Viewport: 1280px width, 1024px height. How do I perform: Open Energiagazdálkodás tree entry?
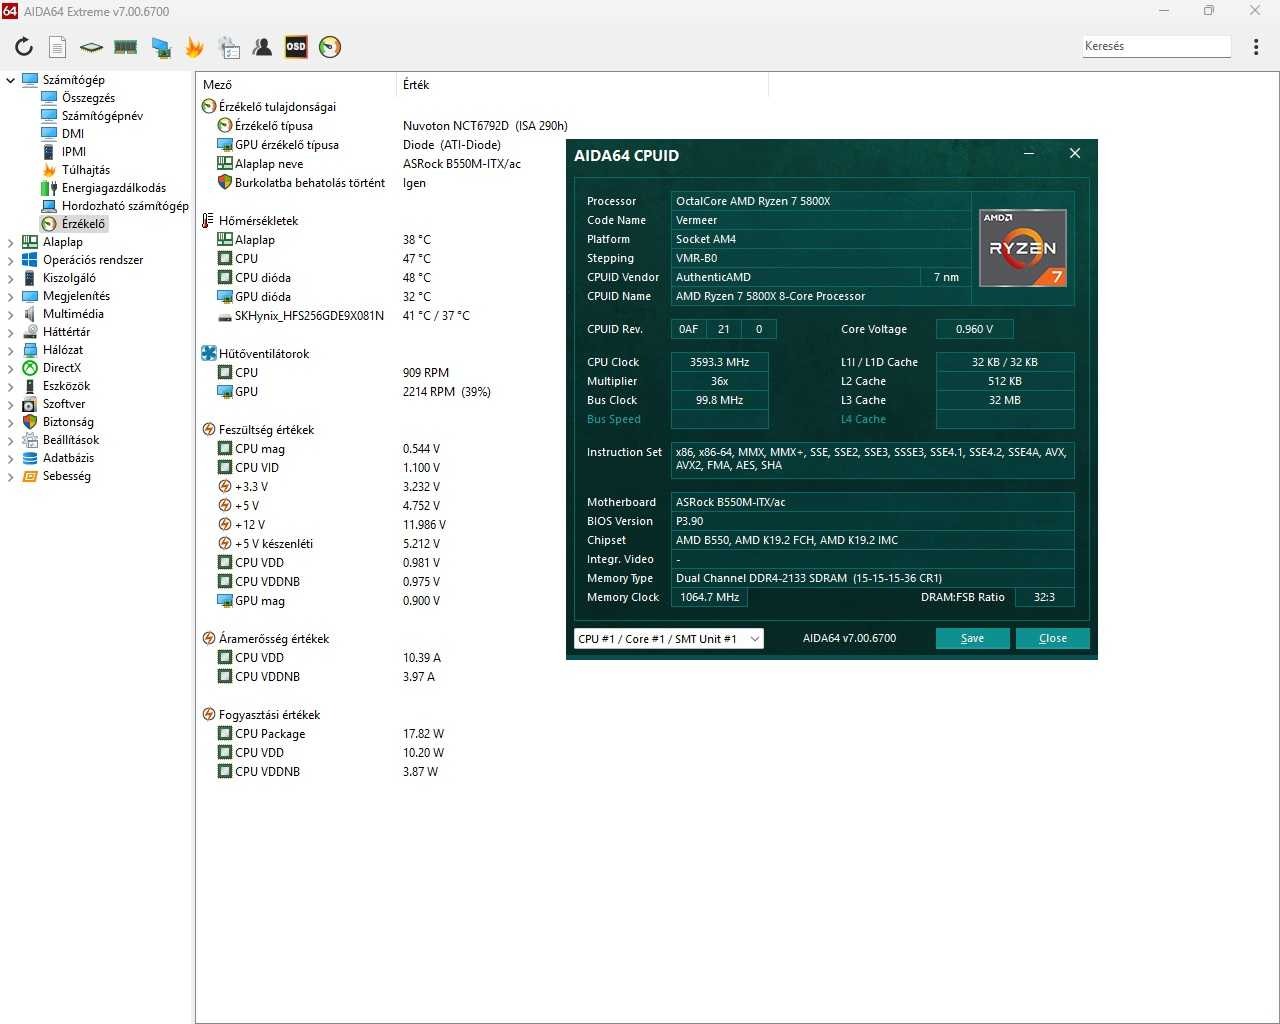(x=114, y=188)
